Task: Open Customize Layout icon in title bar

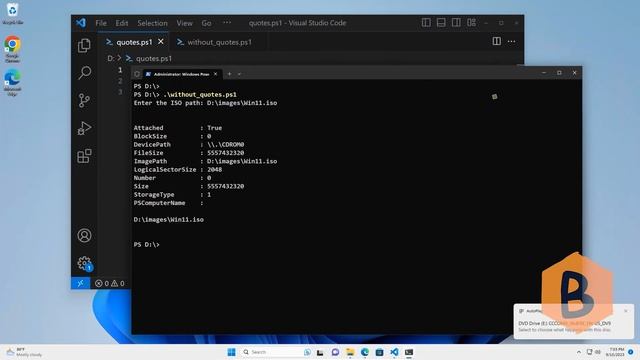Action: point(471,23)
